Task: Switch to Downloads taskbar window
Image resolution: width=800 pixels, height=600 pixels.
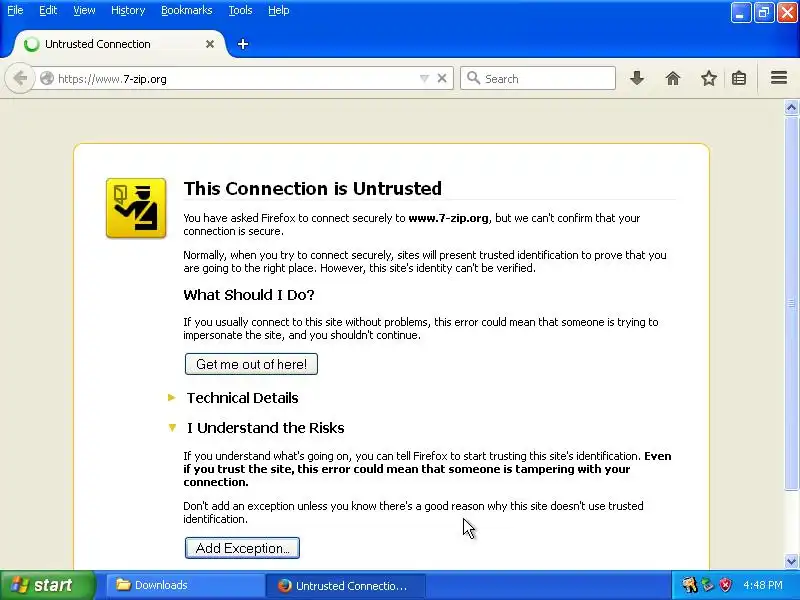Action: coord(184,585)
